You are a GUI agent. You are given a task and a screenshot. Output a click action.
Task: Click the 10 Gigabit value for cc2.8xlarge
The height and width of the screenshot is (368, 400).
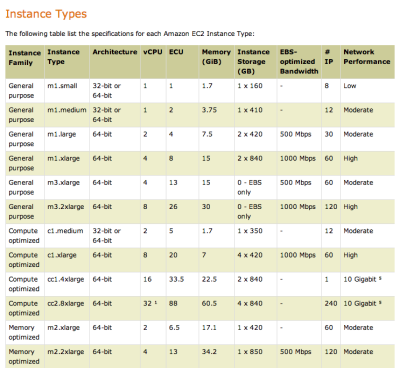pyautogui.click(x=363, y=304)
